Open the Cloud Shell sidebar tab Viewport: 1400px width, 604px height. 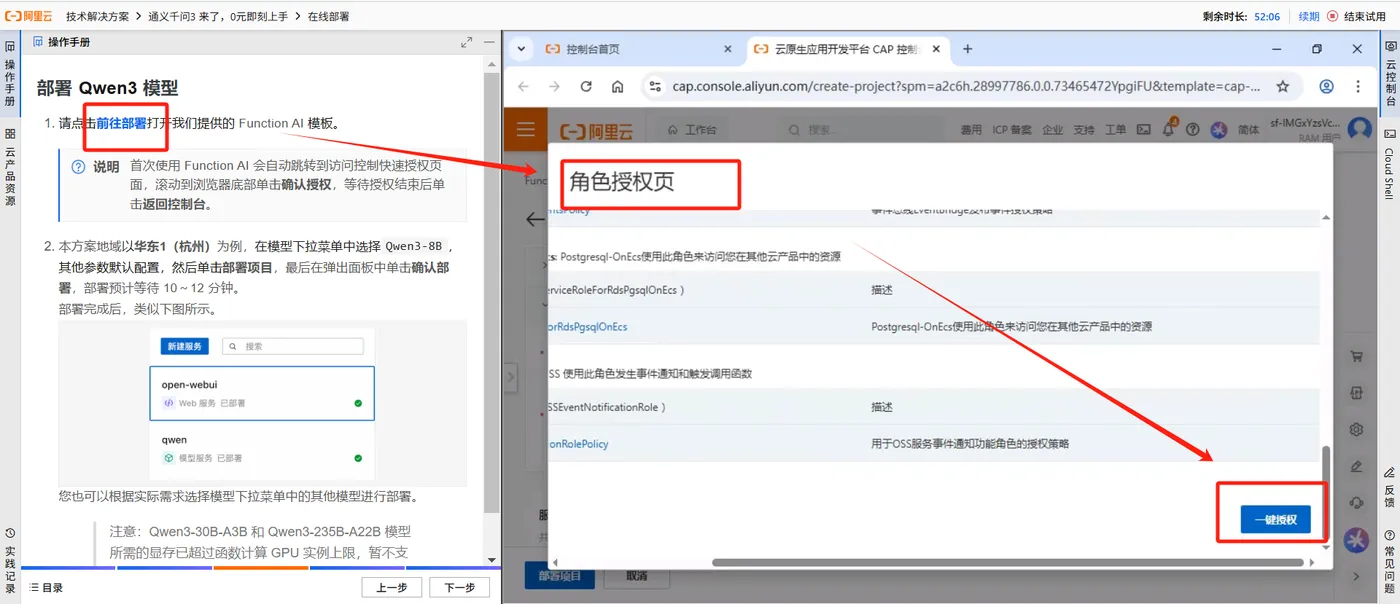pos(1390,165)
